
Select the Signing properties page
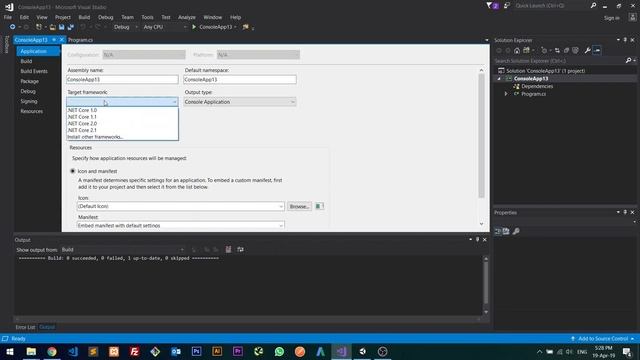click(29, 101)
